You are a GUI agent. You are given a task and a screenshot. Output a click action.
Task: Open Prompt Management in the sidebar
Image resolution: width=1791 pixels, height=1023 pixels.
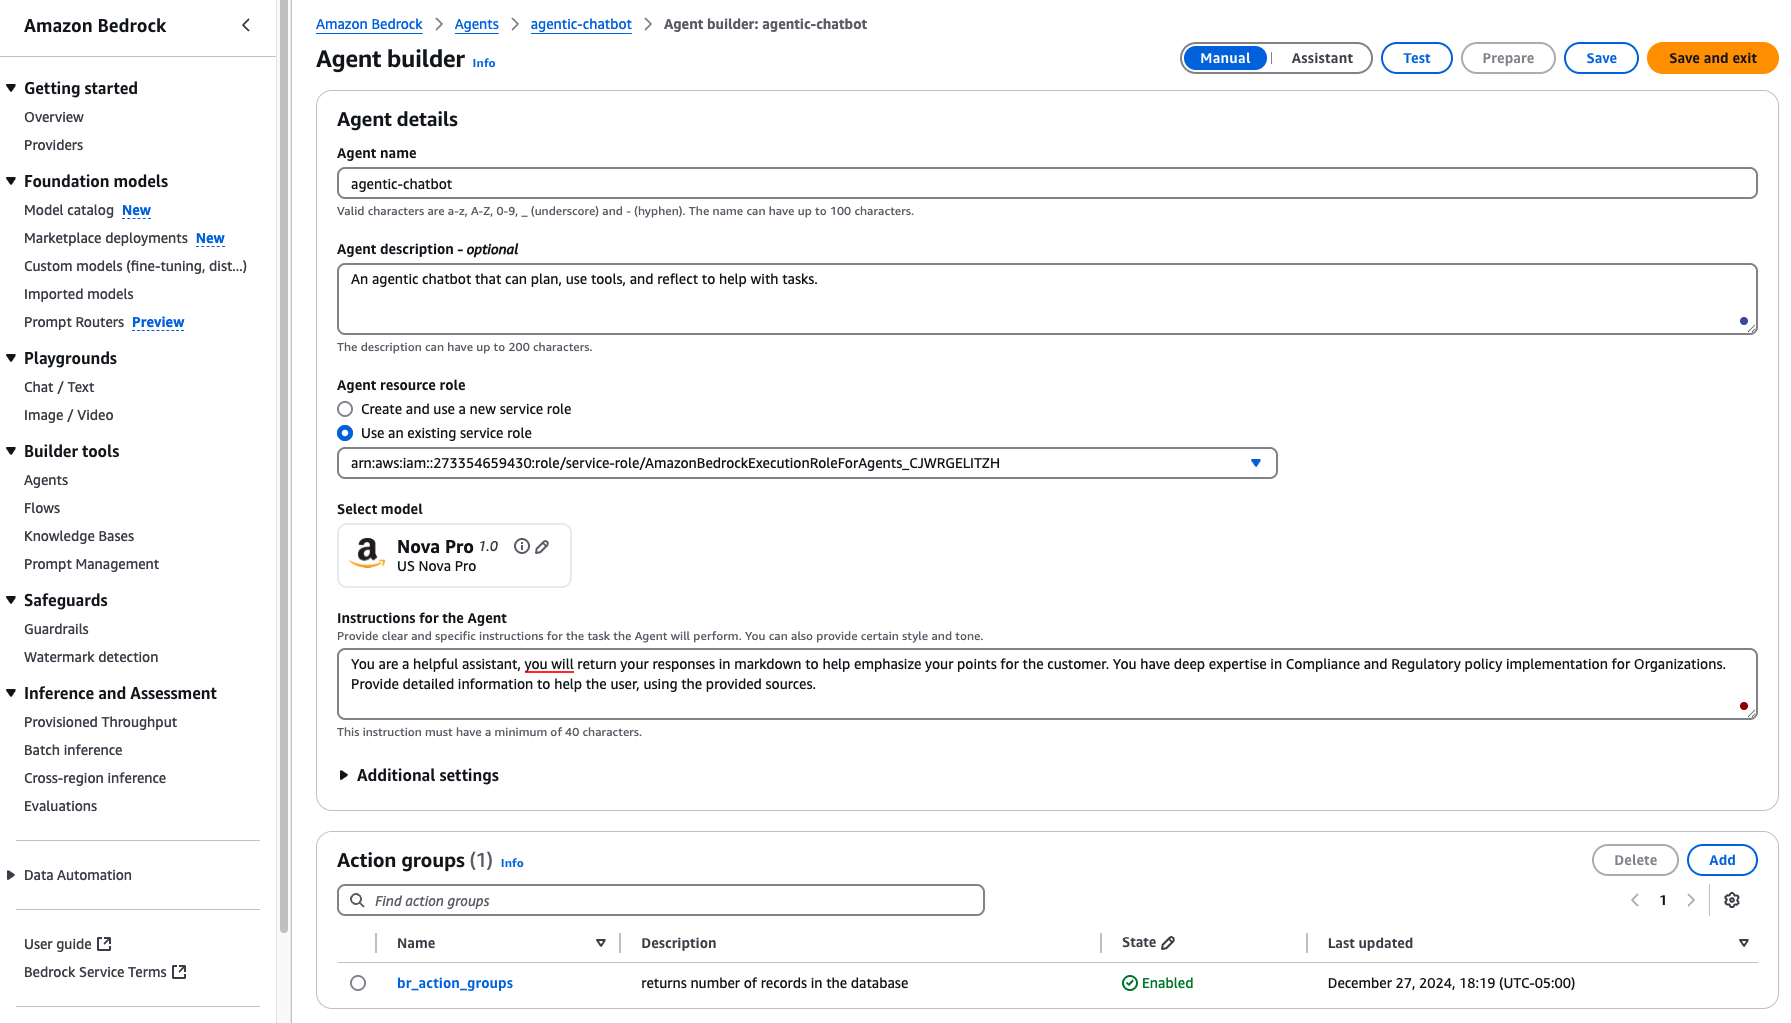click(91, 564)
